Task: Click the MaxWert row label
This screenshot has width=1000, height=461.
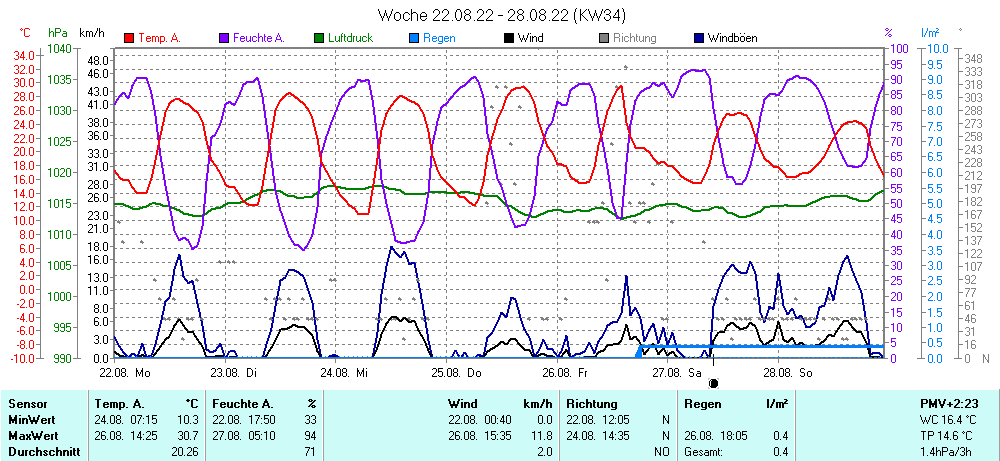Action: click(x=34, y=436)
